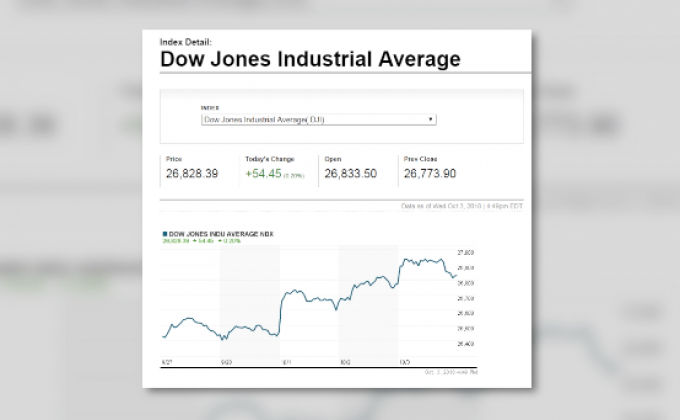680x420 pixels.
Task: Click the 9/30 date on chart axis
Action: 226,360
